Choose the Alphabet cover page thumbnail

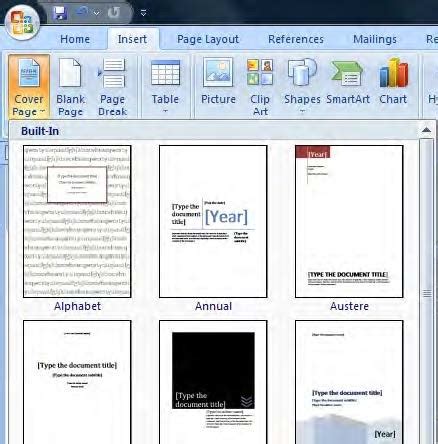(77, 221)
